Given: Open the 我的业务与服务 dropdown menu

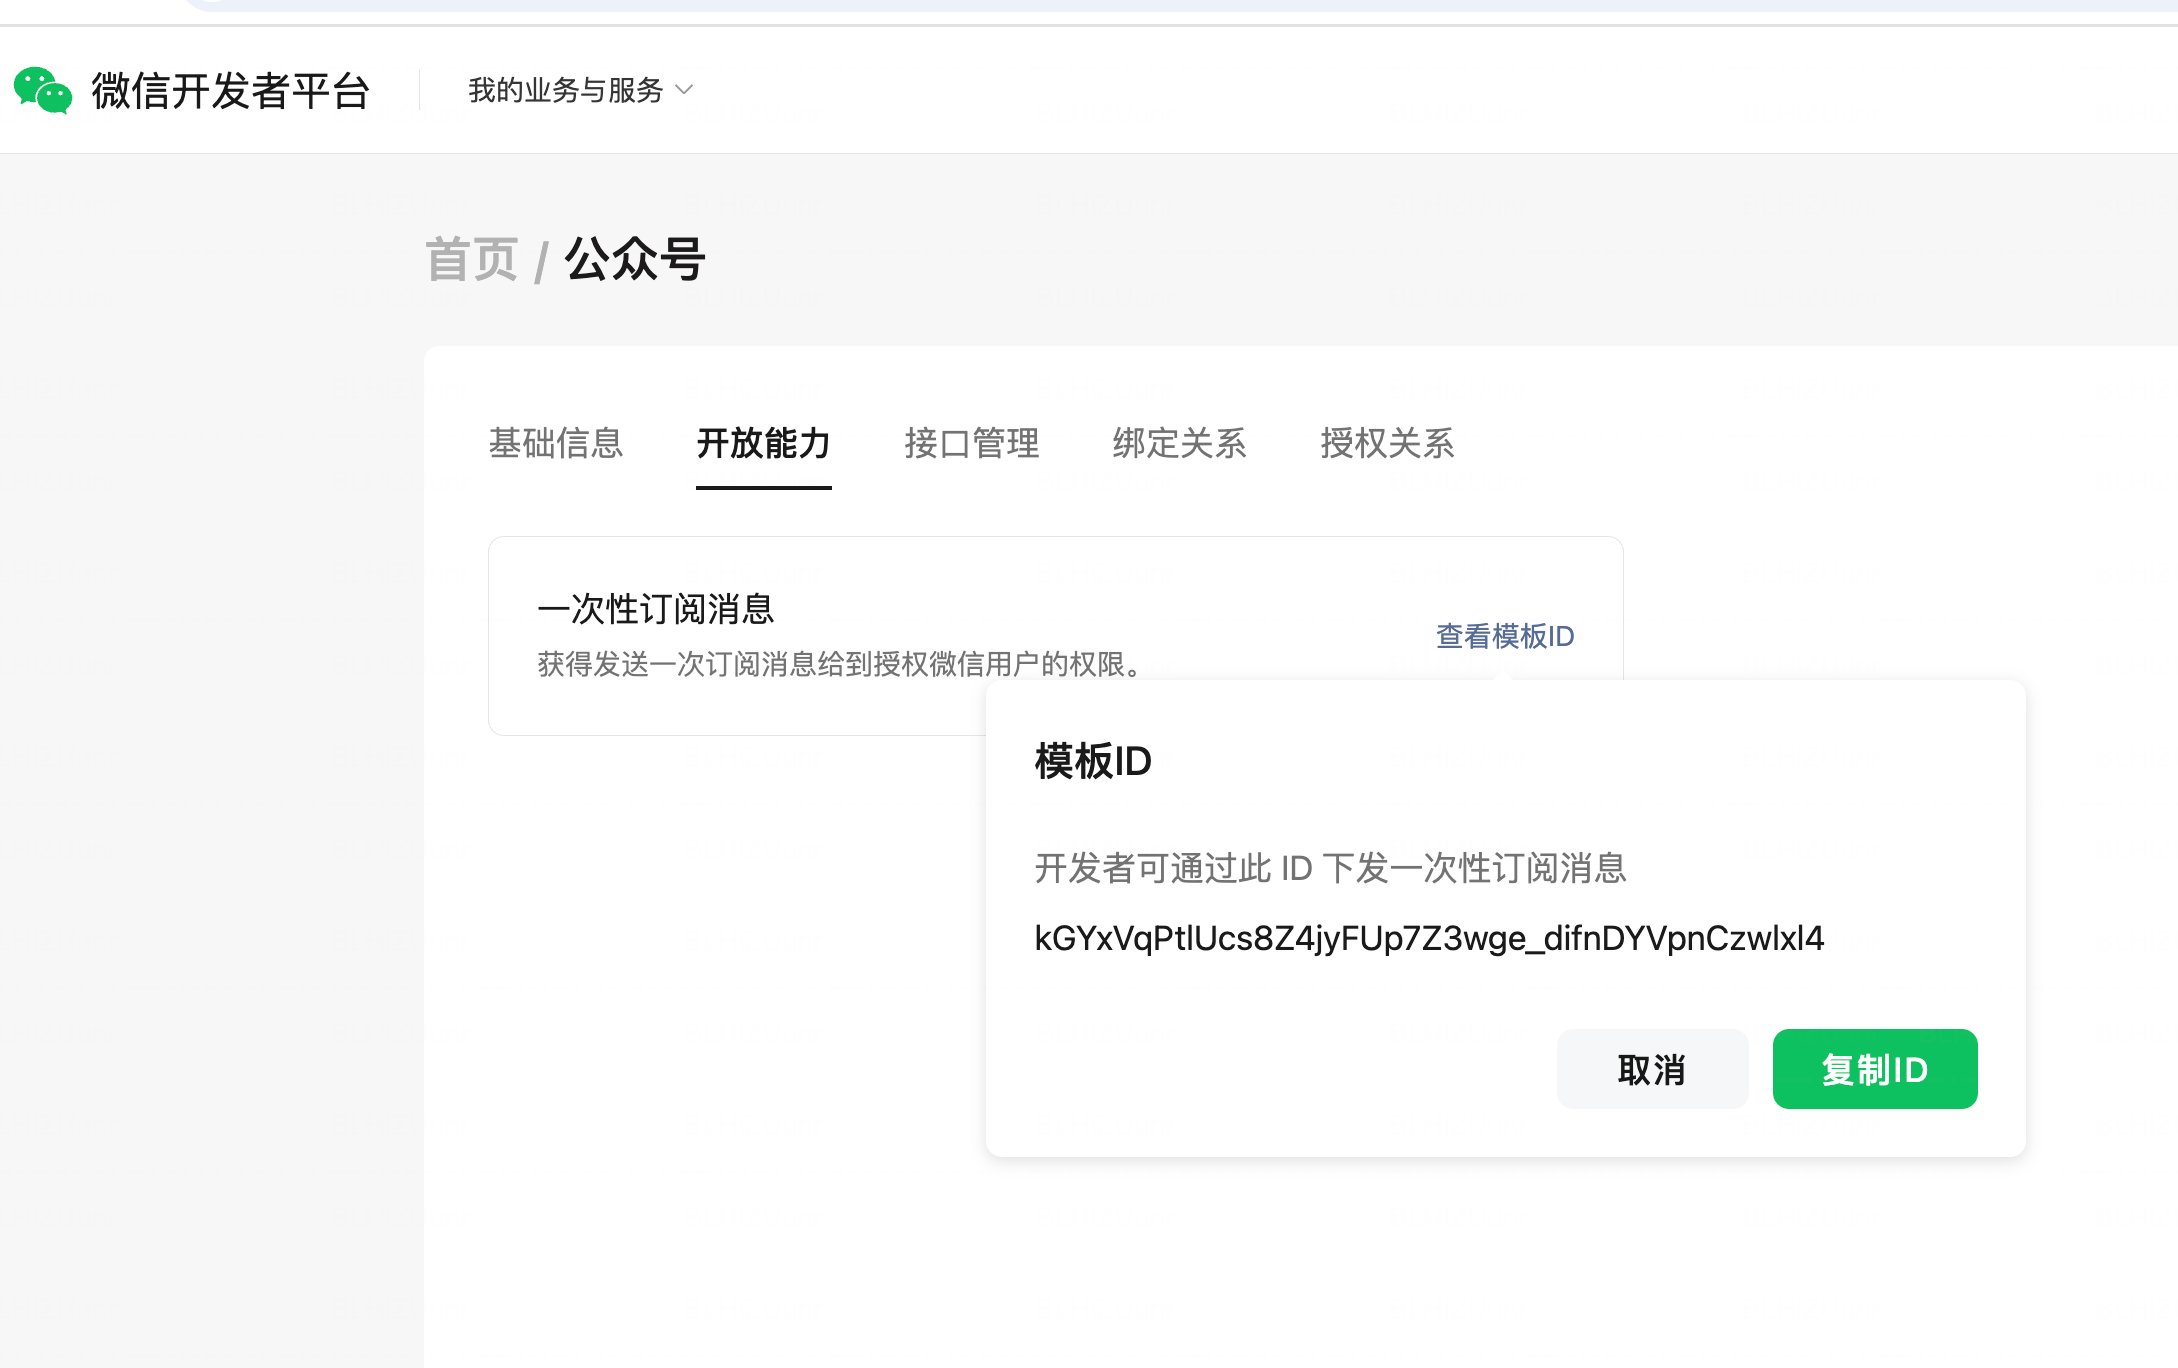Looking at the screenshot, I should coord(566,91).
